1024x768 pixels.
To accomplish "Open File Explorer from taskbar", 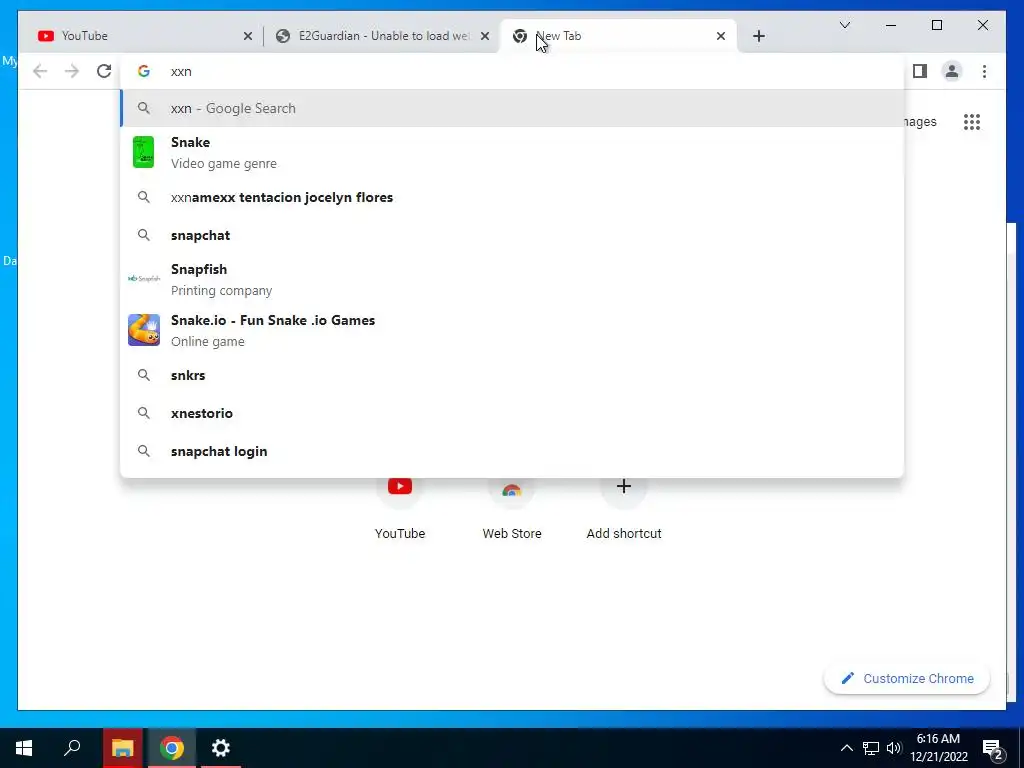I will coord(122,748).
